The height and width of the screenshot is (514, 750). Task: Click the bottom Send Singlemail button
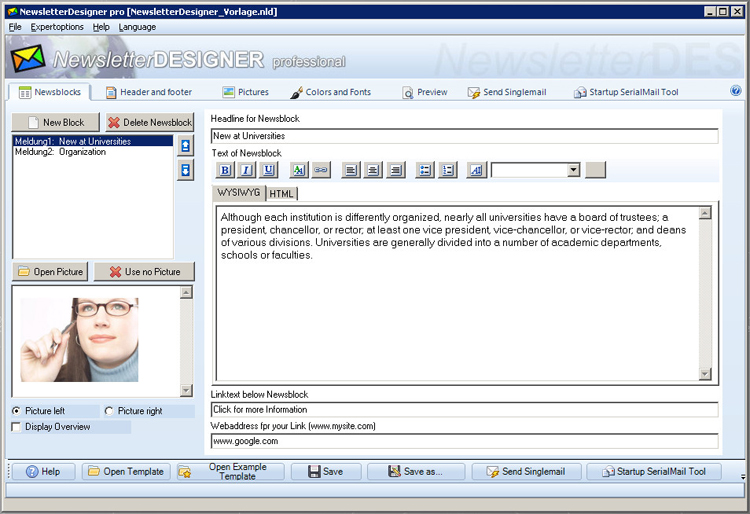(x=526, y=471)
